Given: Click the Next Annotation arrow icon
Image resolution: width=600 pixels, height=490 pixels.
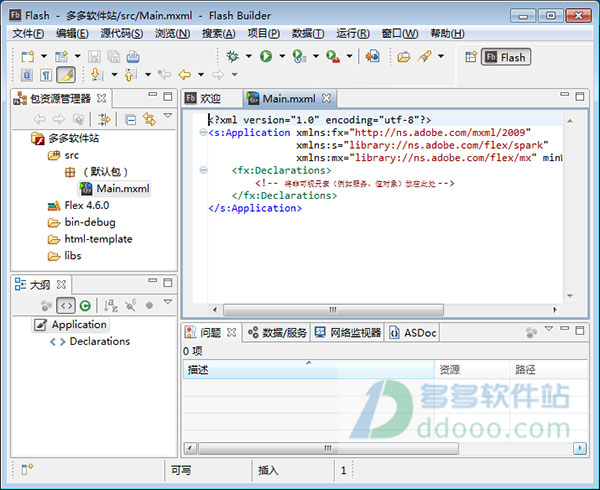Looking at the screenshot, I should coord(97,74).
